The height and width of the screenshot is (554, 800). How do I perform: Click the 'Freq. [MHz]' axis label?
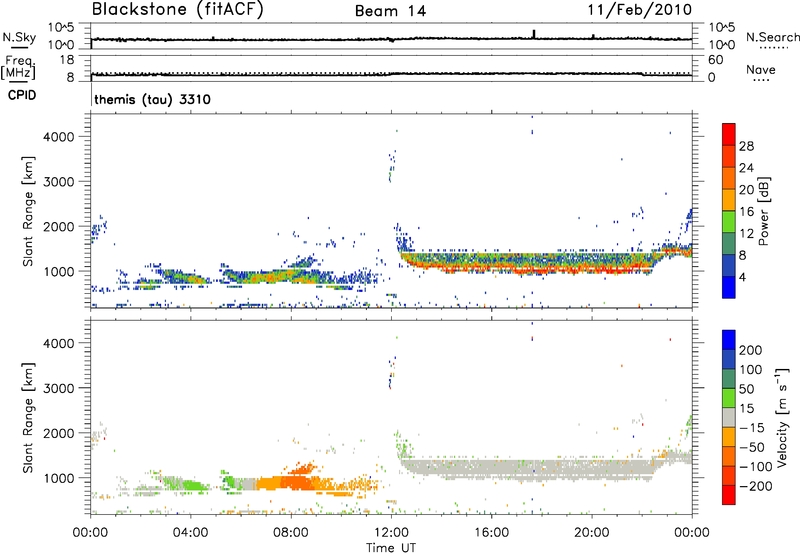pyautogui.click(x=19, y=67)
